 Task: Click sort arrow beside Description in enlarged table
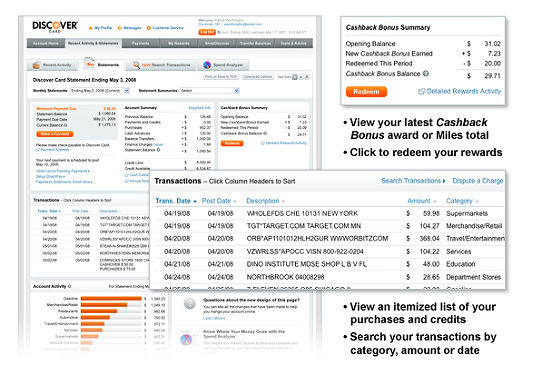[x=283, y=201]
